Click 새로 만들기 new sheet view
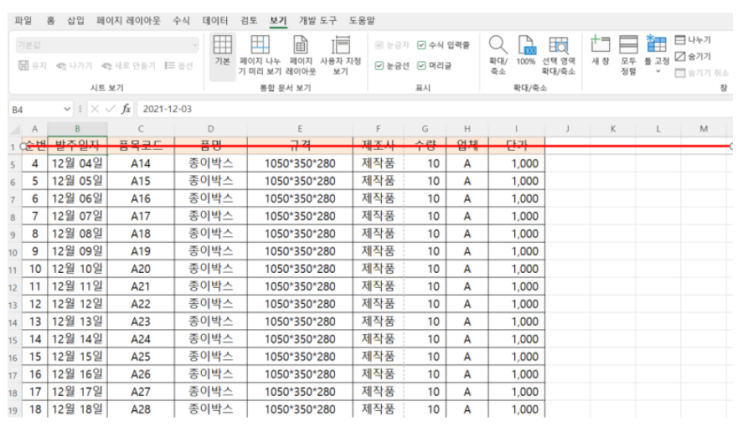The height and width of the screenshot is (432, 743). [128, 65]
